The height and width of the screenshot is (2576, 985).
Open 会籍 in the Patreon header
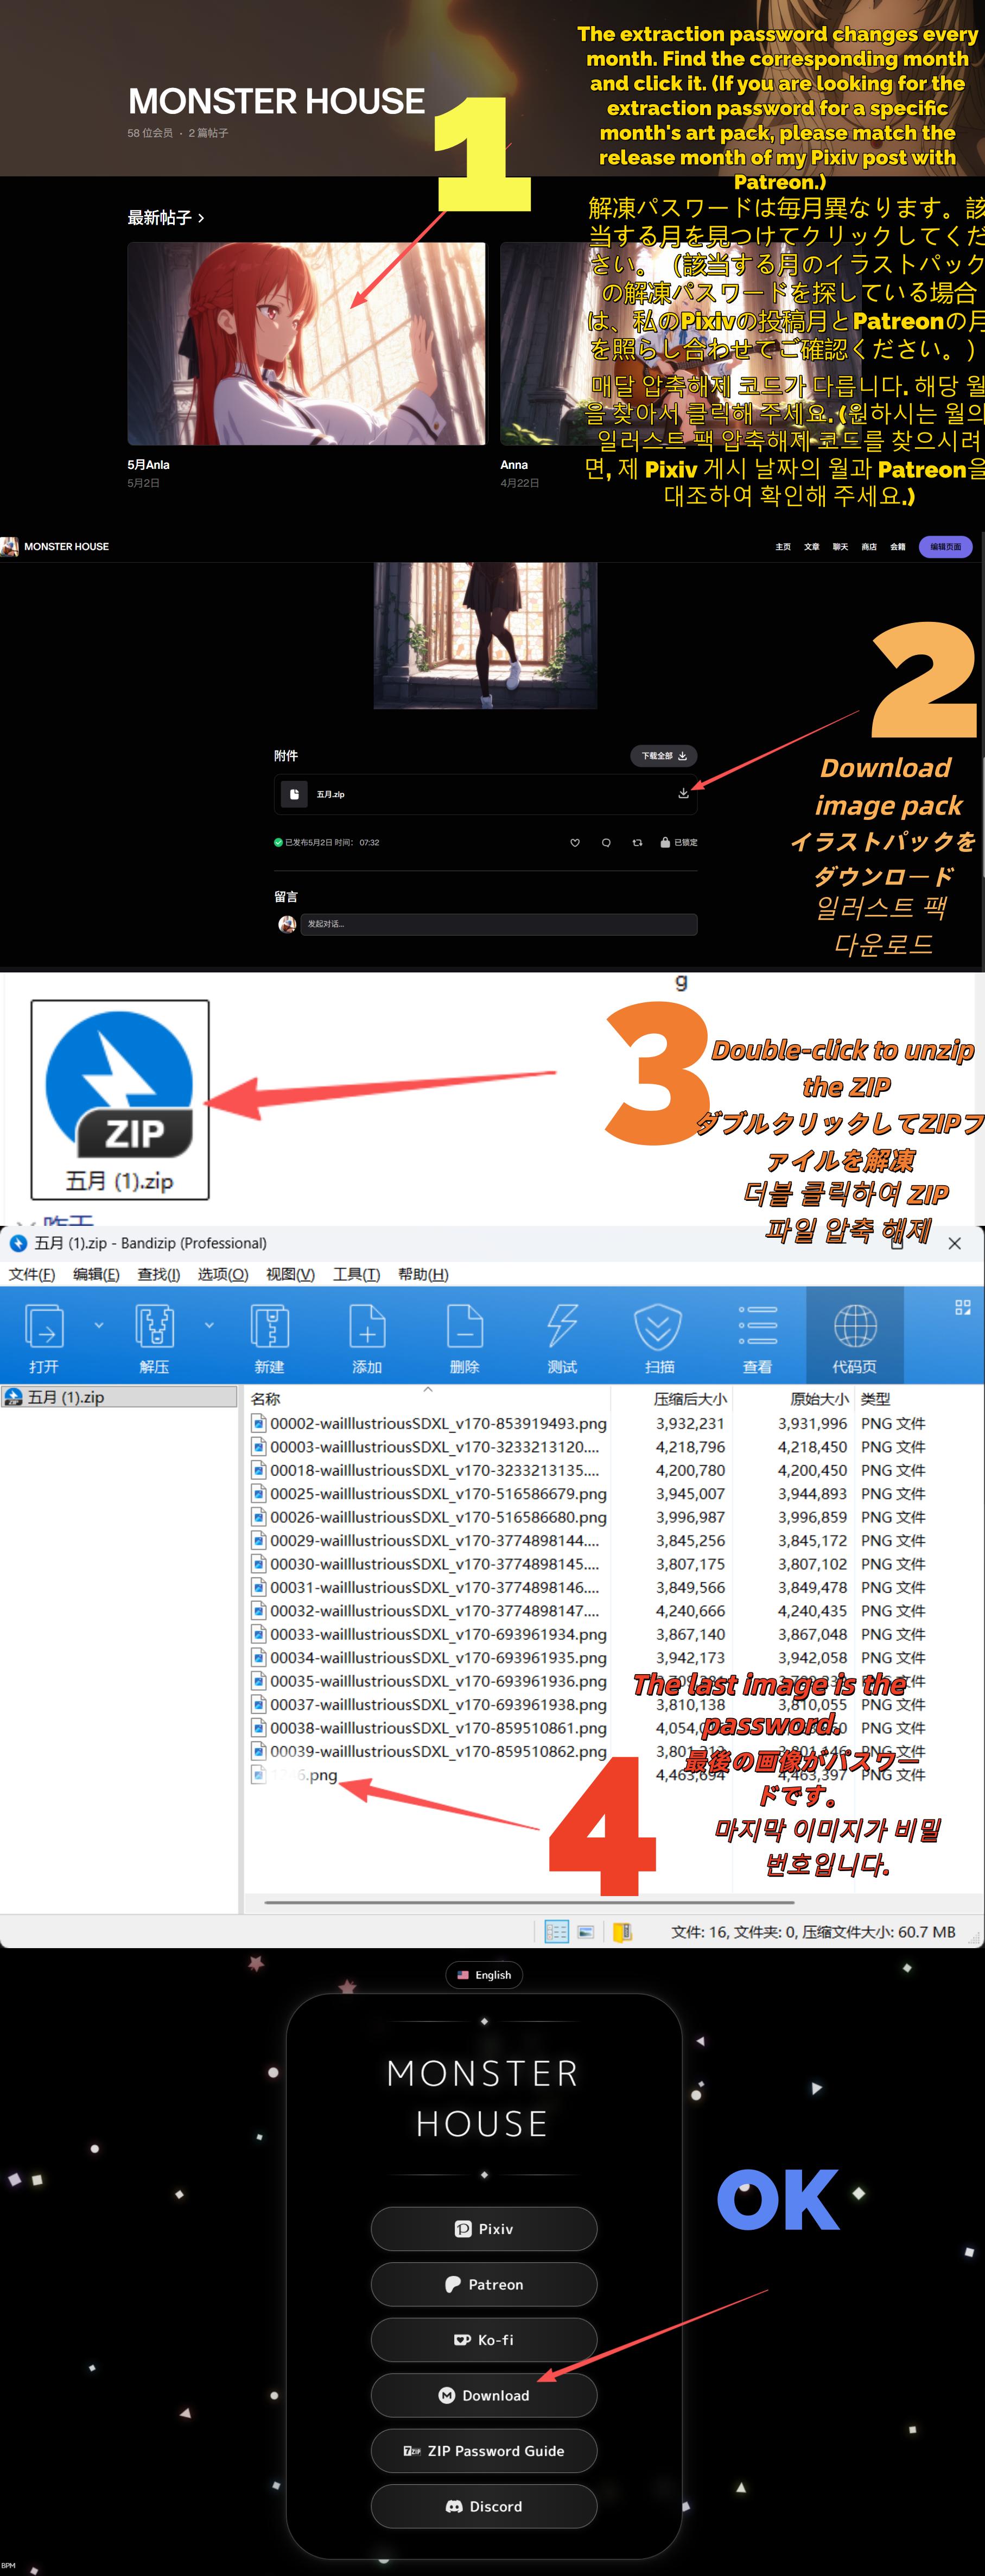pos(898,547)
